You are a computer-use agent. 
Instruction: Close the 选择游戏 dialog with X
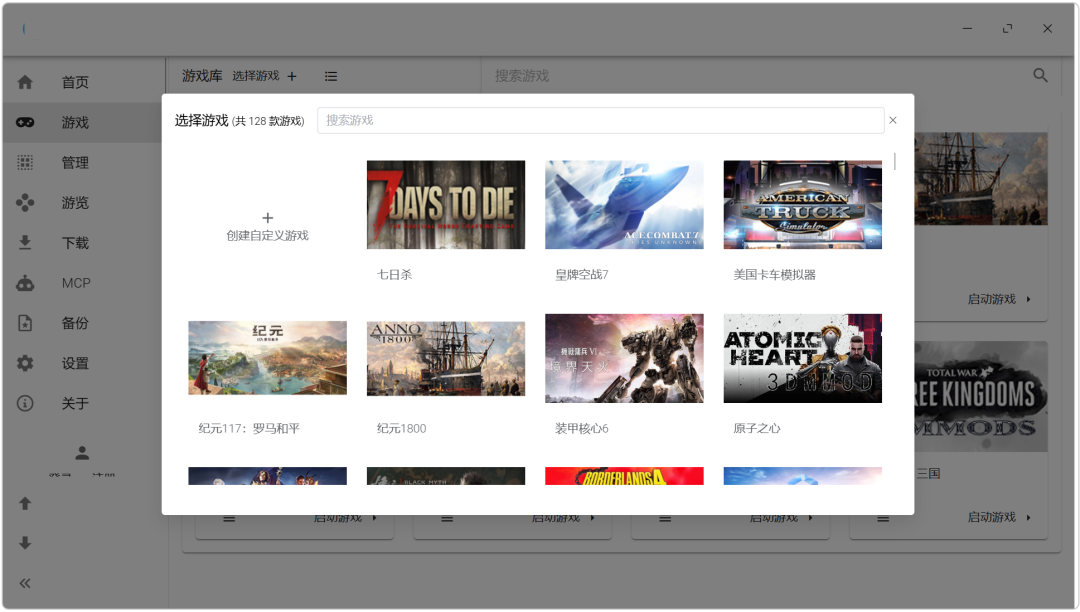click(x=893, y=120)
